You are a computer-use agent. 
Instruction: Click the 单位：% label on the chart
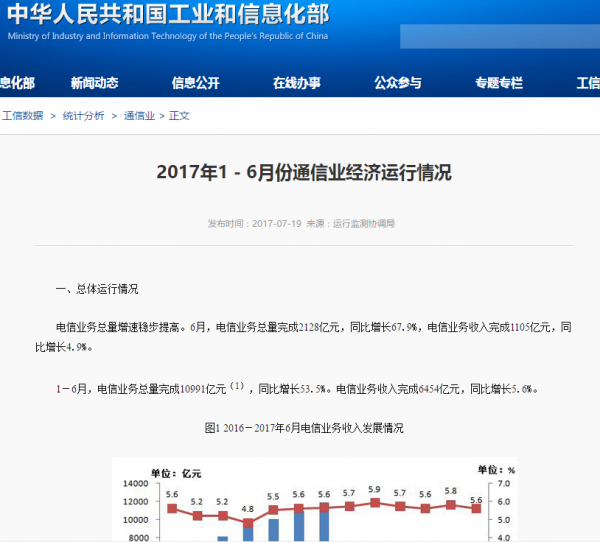(x=496, y=470)
